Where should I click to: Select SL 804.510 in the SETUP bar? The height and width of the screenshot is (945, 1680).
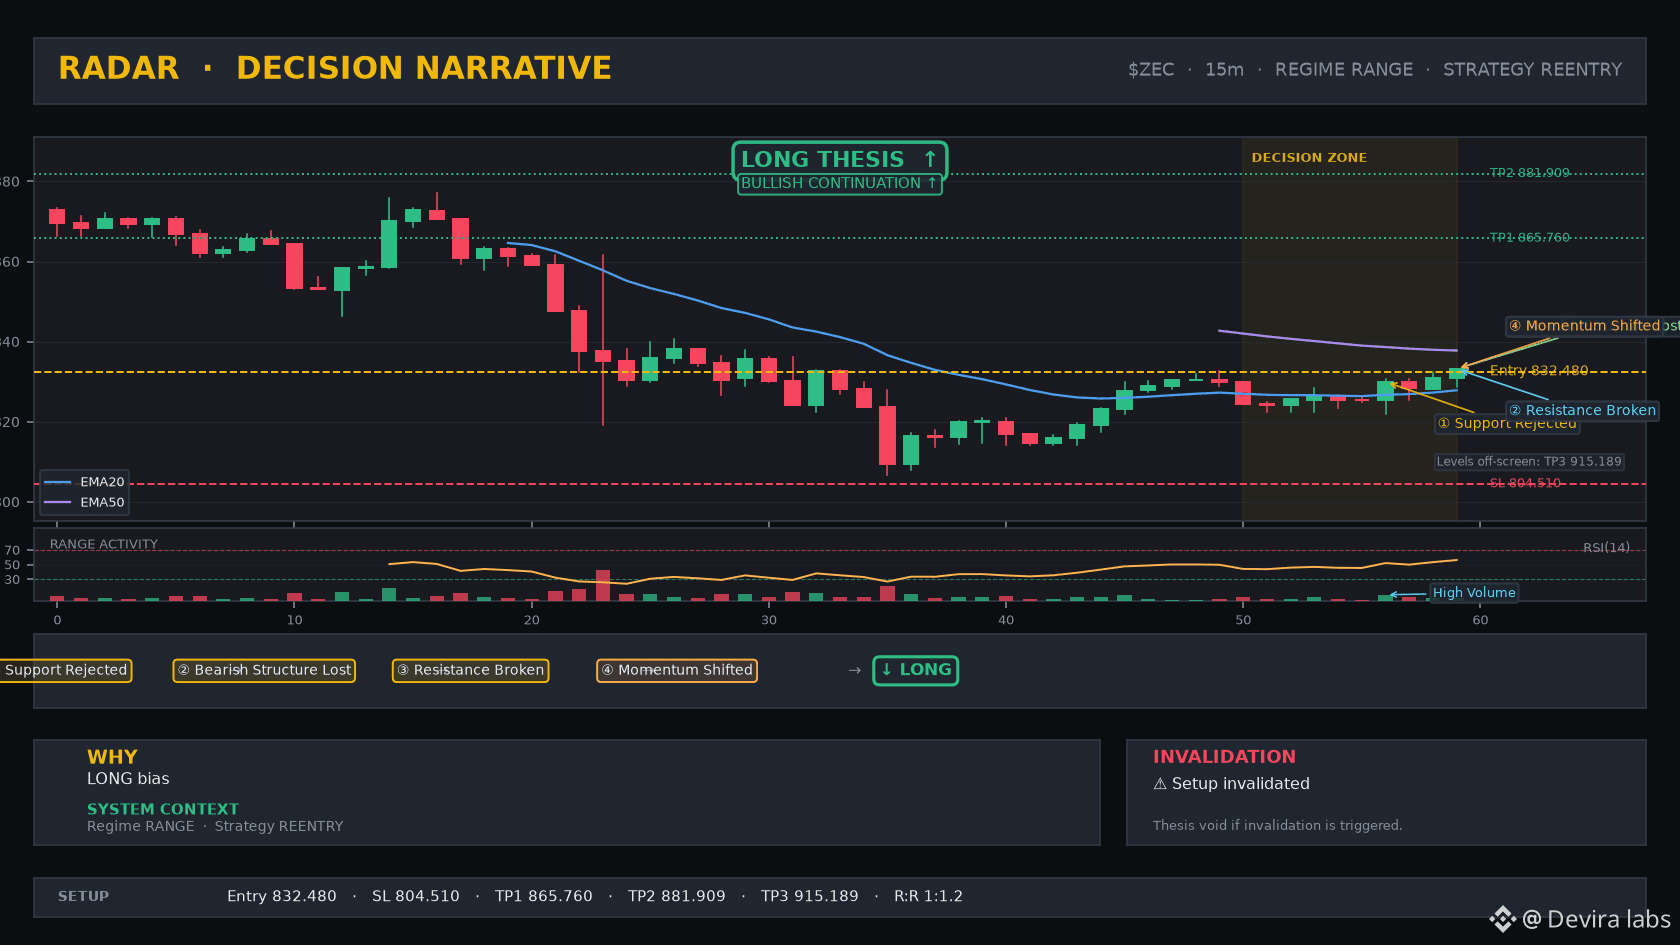pyautogui.click(x=416, y=896)
